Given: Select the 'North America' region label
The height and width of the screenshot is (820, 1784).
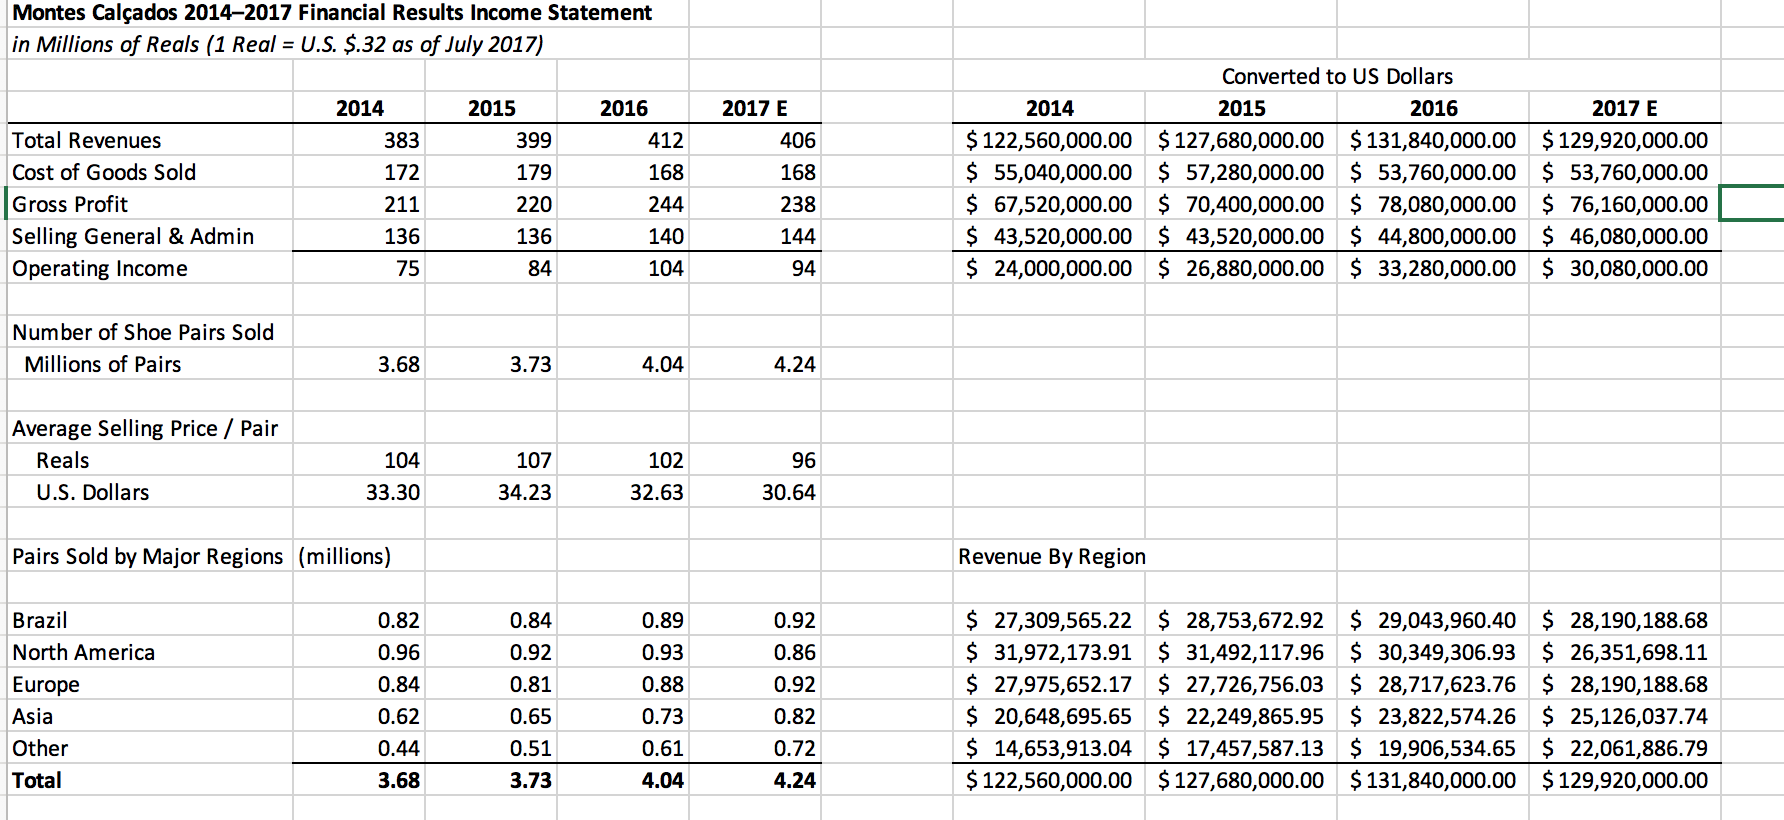Looking at the screenshot, I should click(x=84, y=653).
